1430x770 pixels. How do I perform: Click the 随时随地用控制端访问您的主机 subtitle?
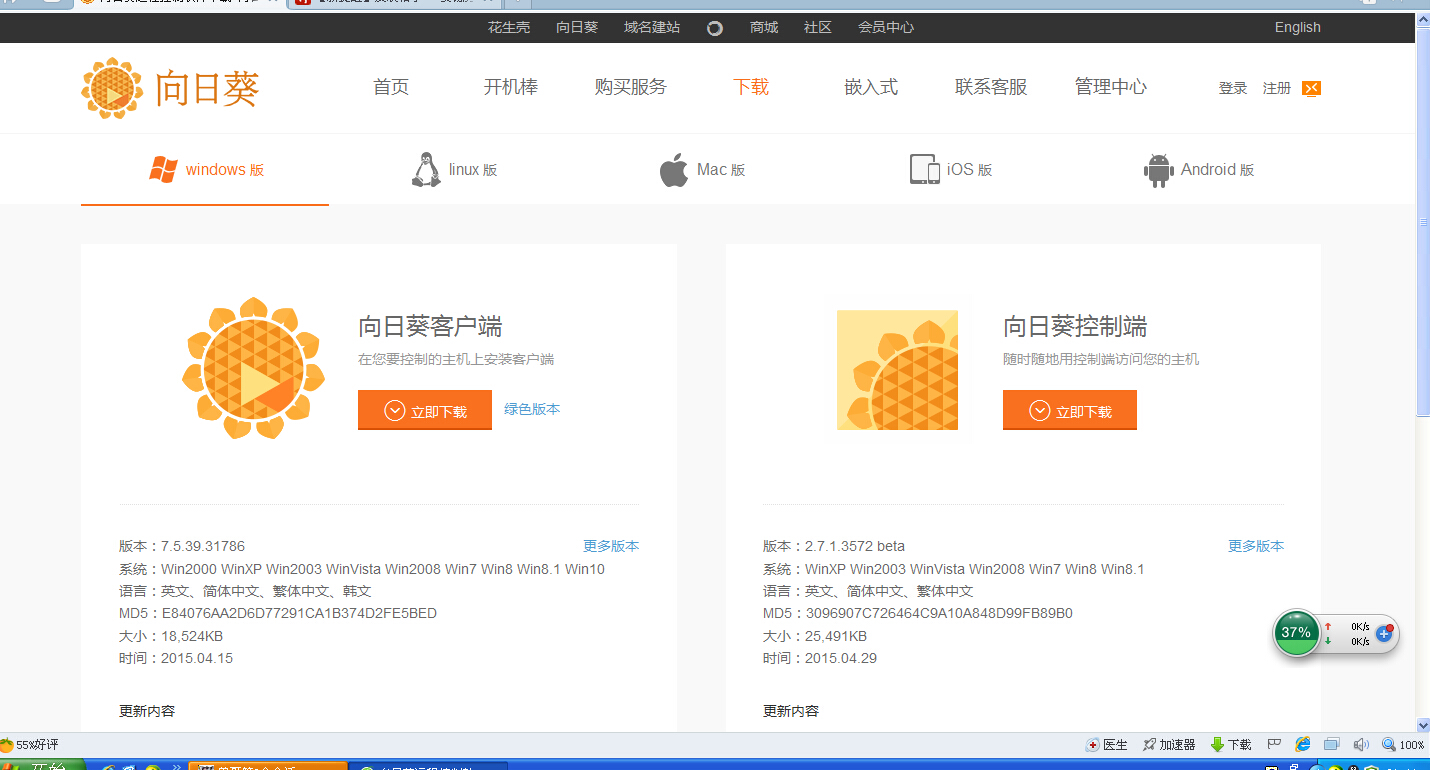pyautogui.click(x=1101, y=359)
